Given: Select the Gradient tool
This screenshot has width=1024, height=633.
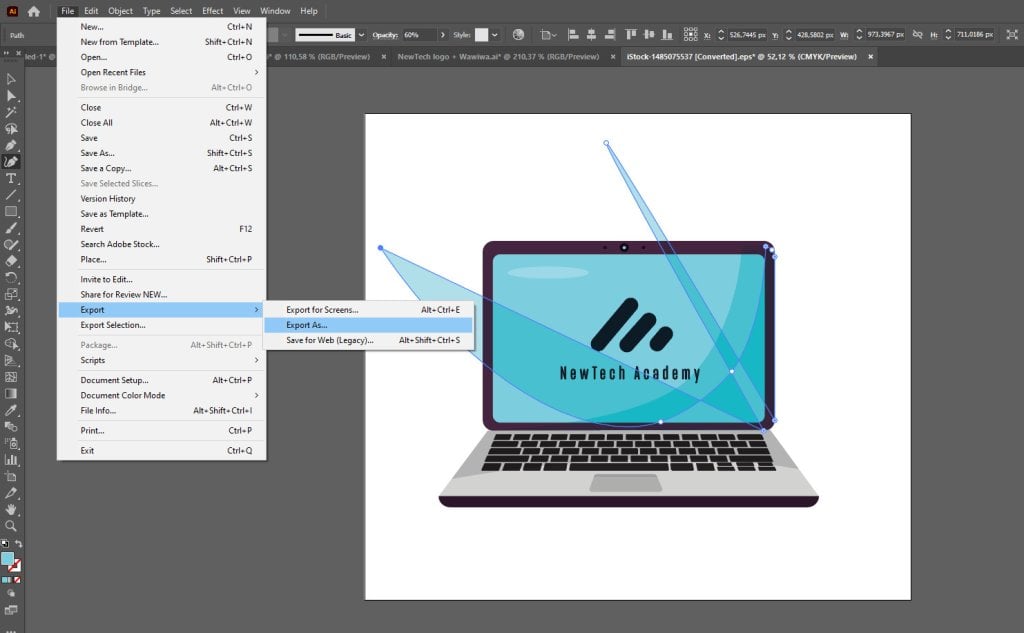Looking at the screenshot, I should (x=11, y=393).
